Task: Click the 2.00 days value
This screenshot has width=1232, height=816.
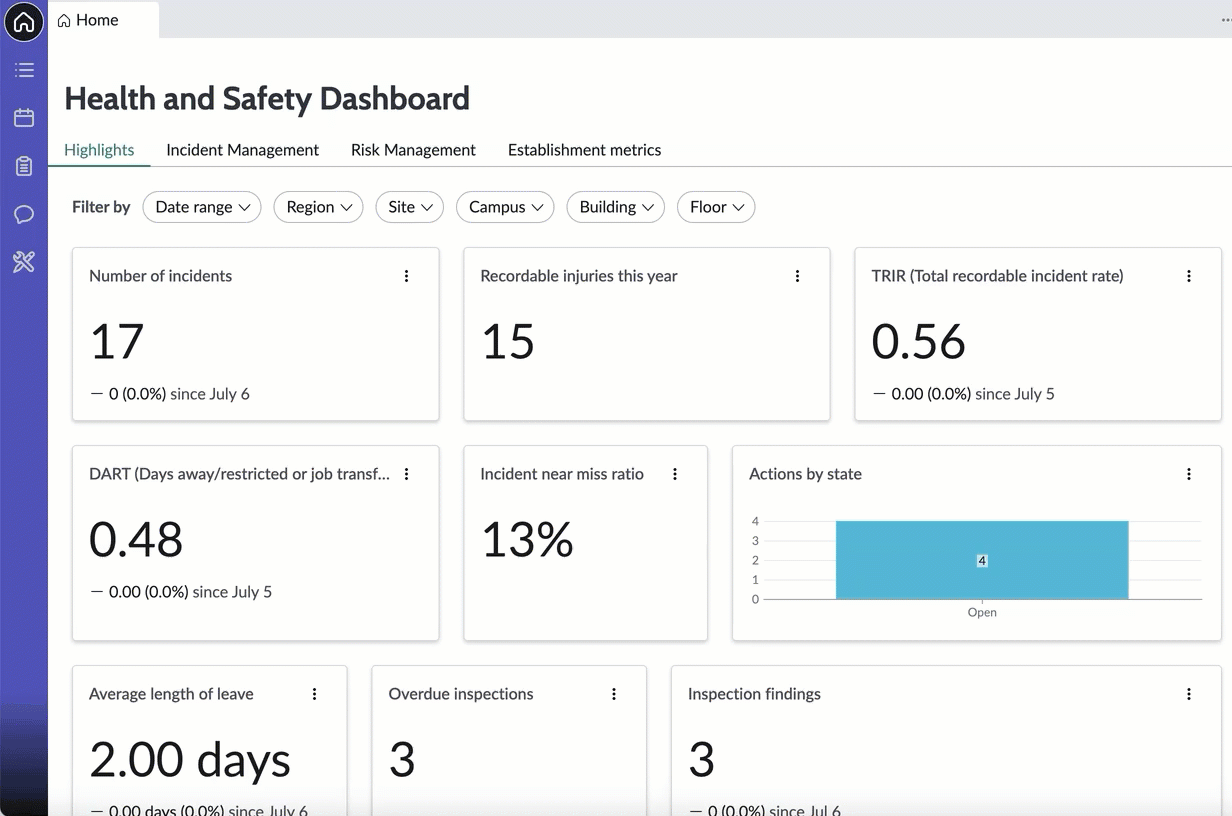Action: click(190, 760)
